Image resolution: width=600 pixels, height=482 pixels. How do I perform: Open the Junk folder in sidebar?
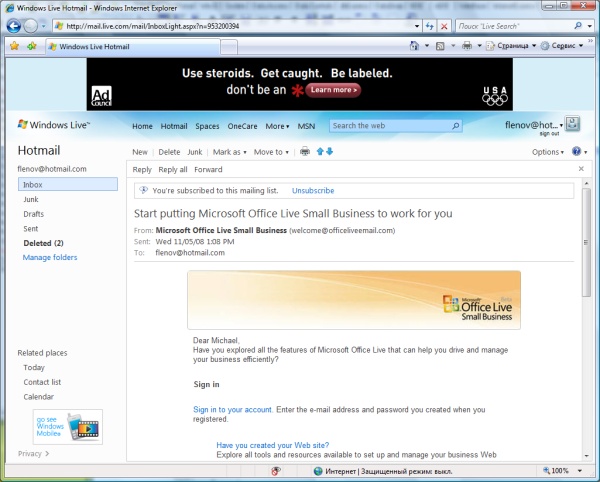coord(31,199)
